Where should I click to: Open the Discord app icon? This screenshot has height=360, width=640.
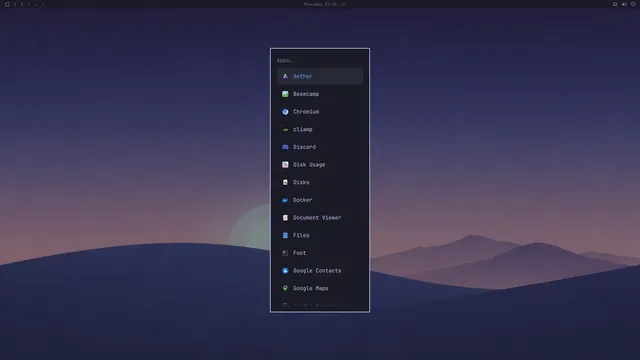pos(285,147)
